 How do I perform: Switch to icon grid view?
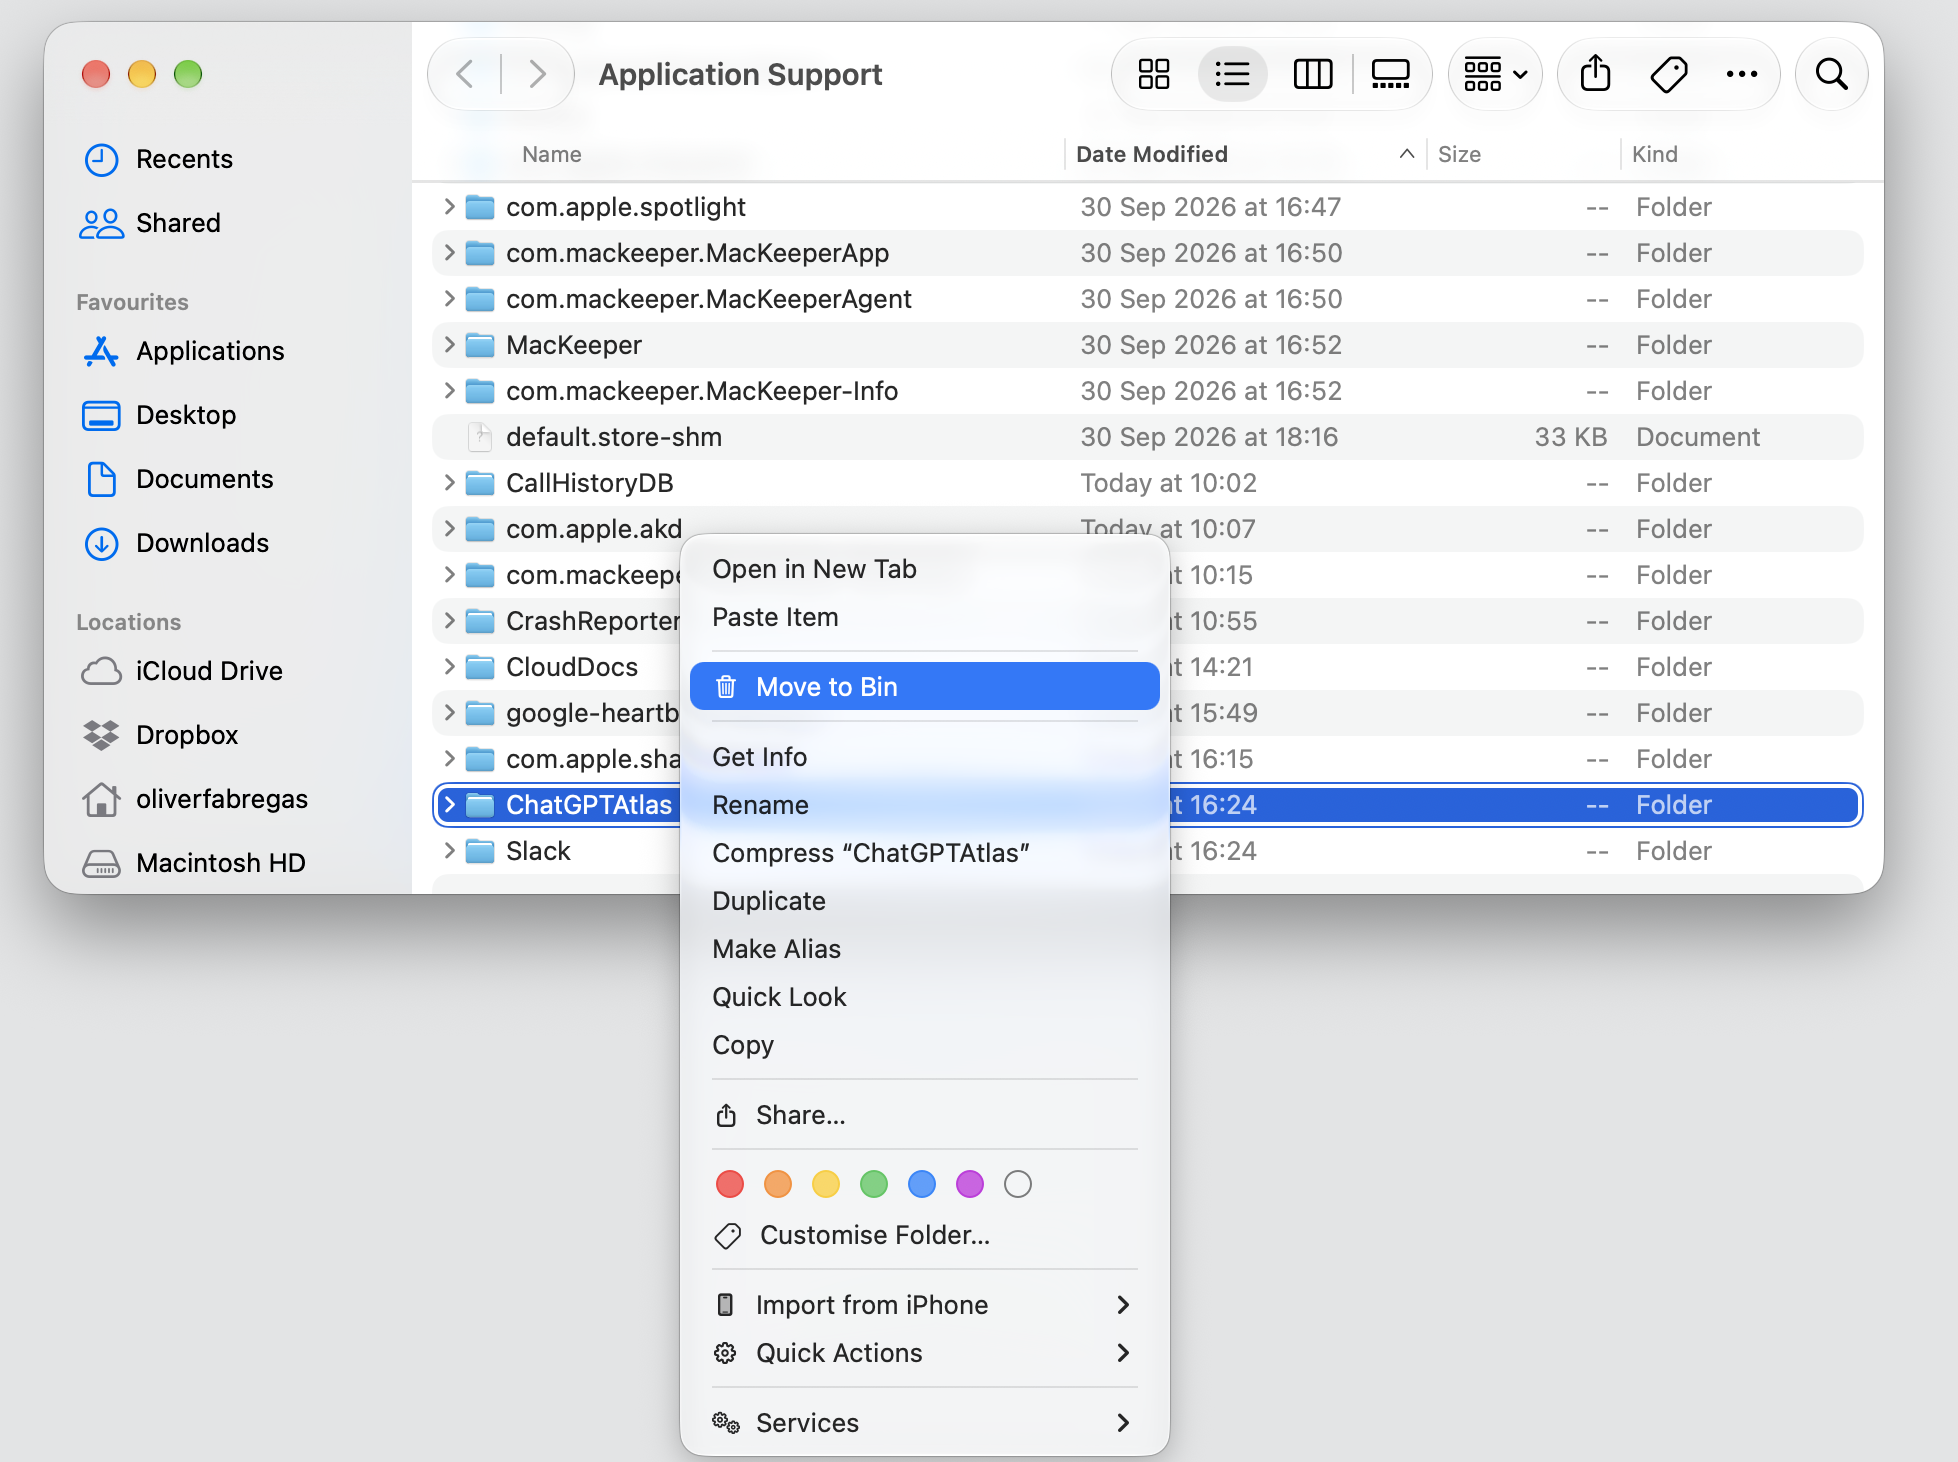(1154, 74)
